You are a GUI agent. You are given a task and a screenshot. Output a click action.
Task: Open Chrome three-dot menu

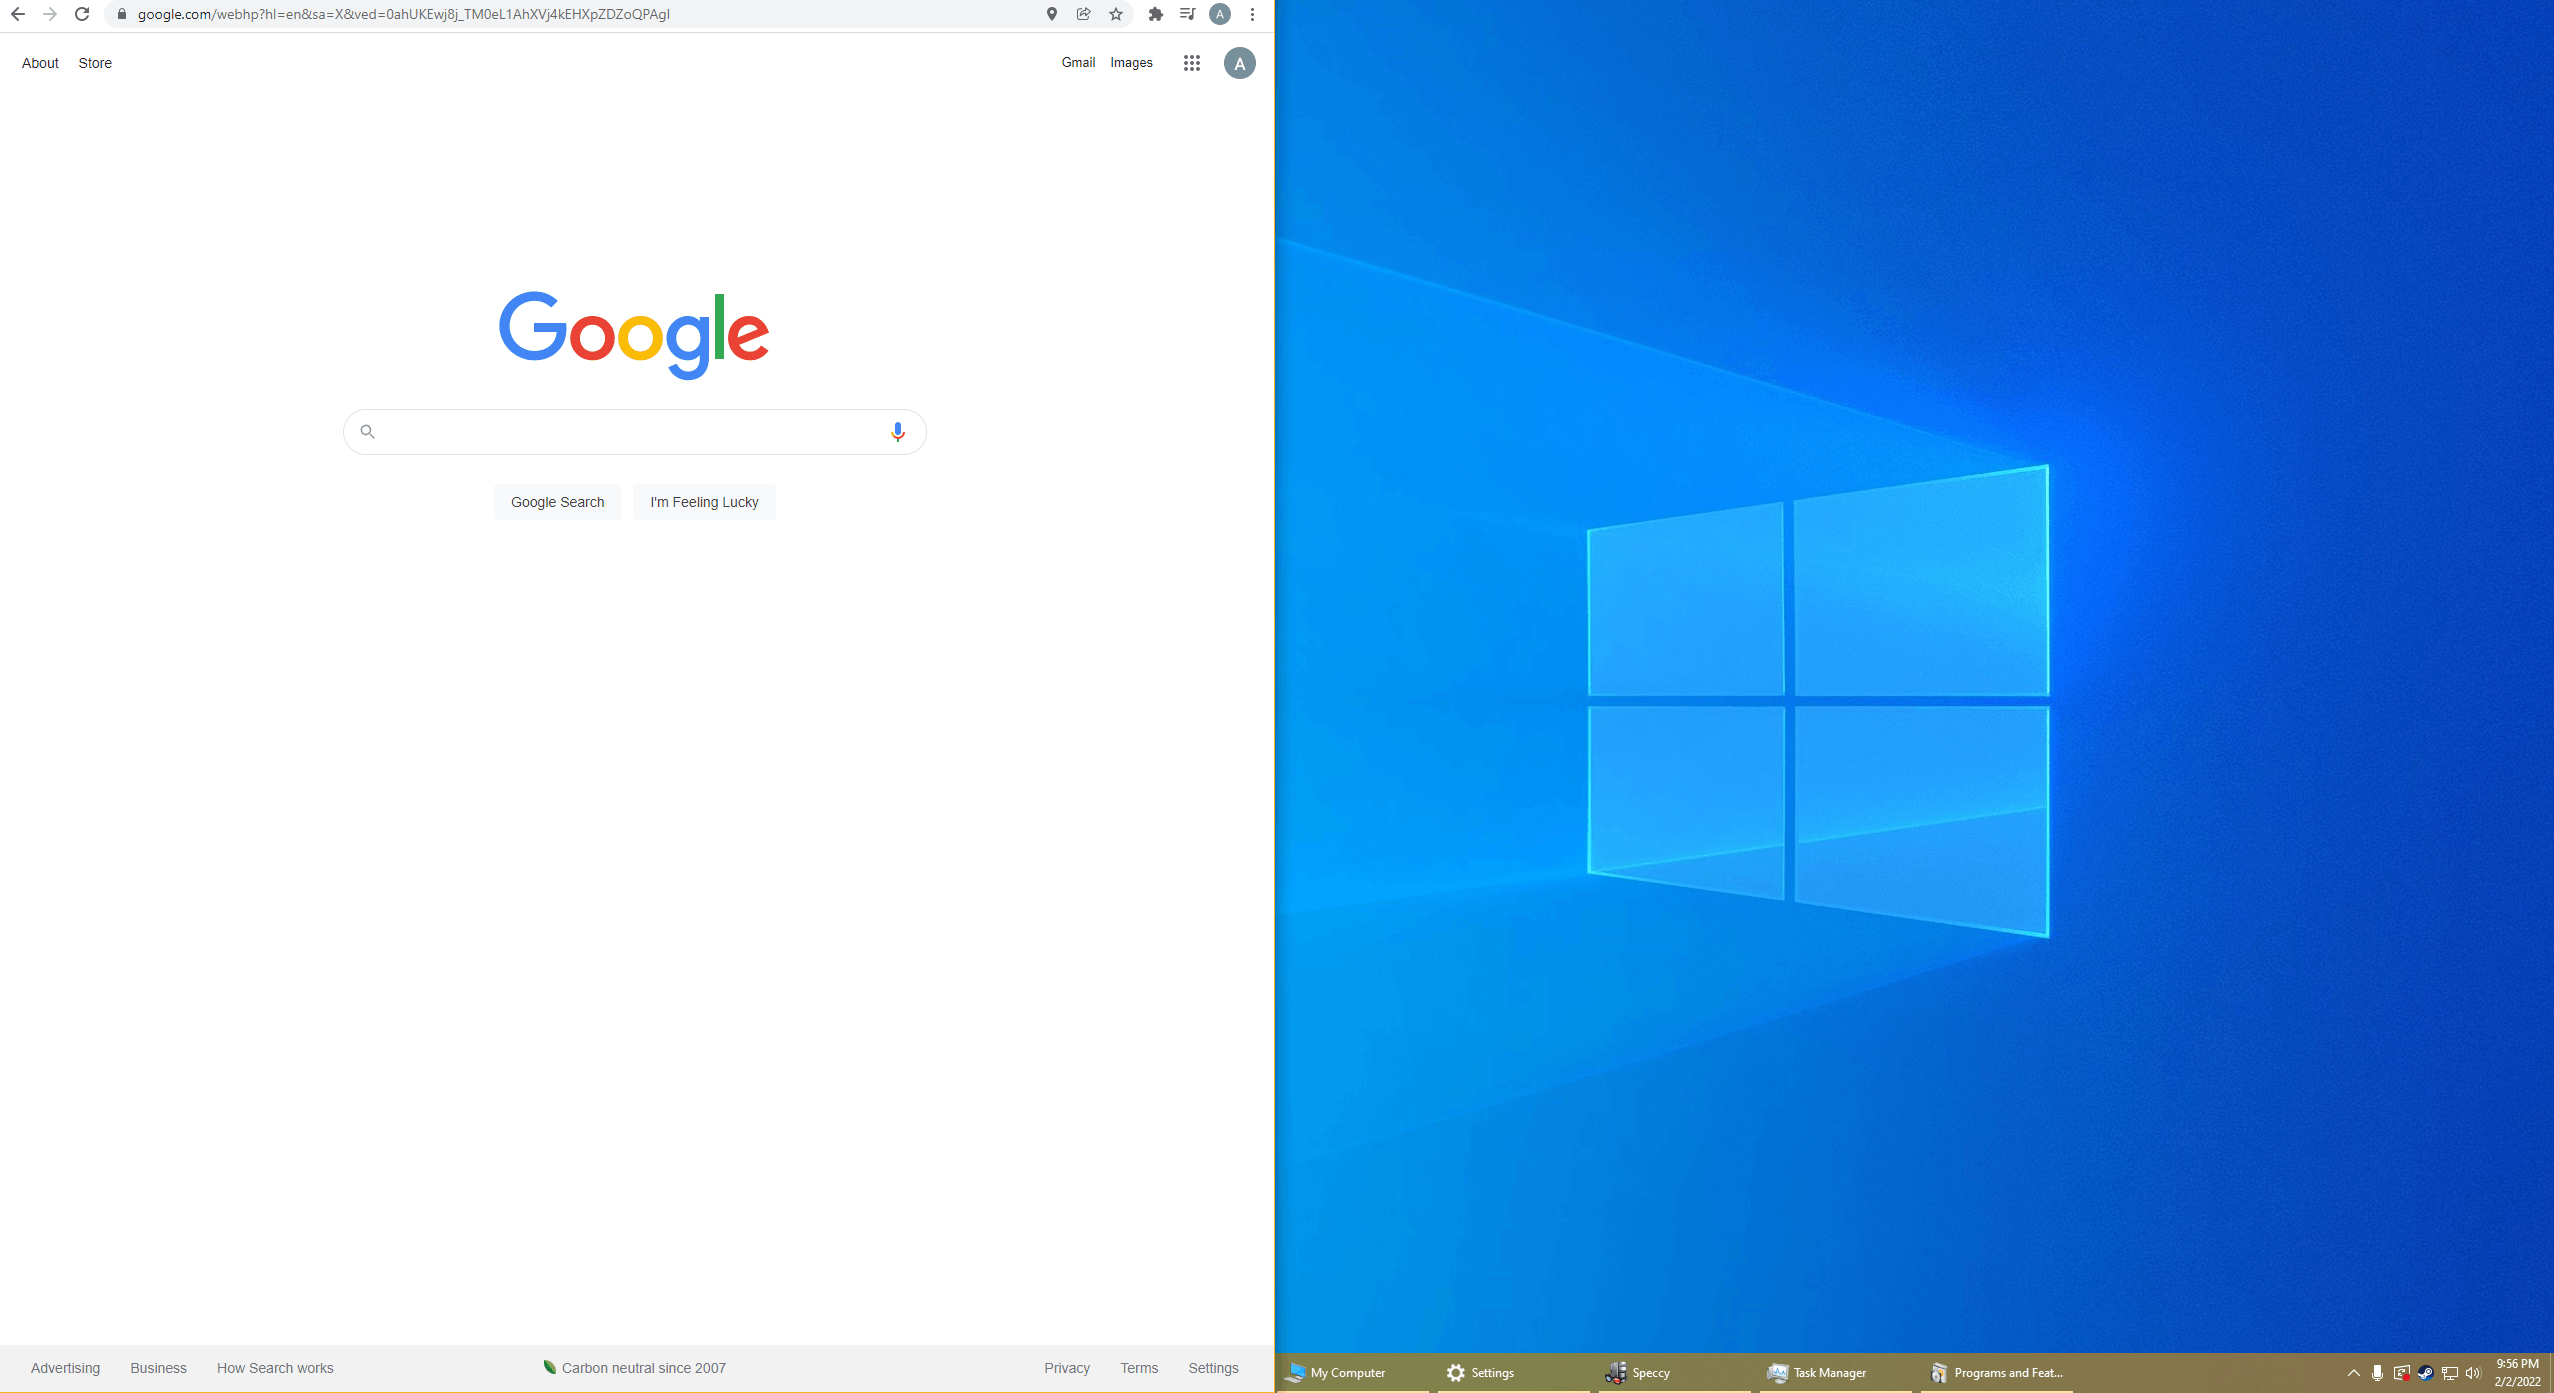(x=1252, y=14)
